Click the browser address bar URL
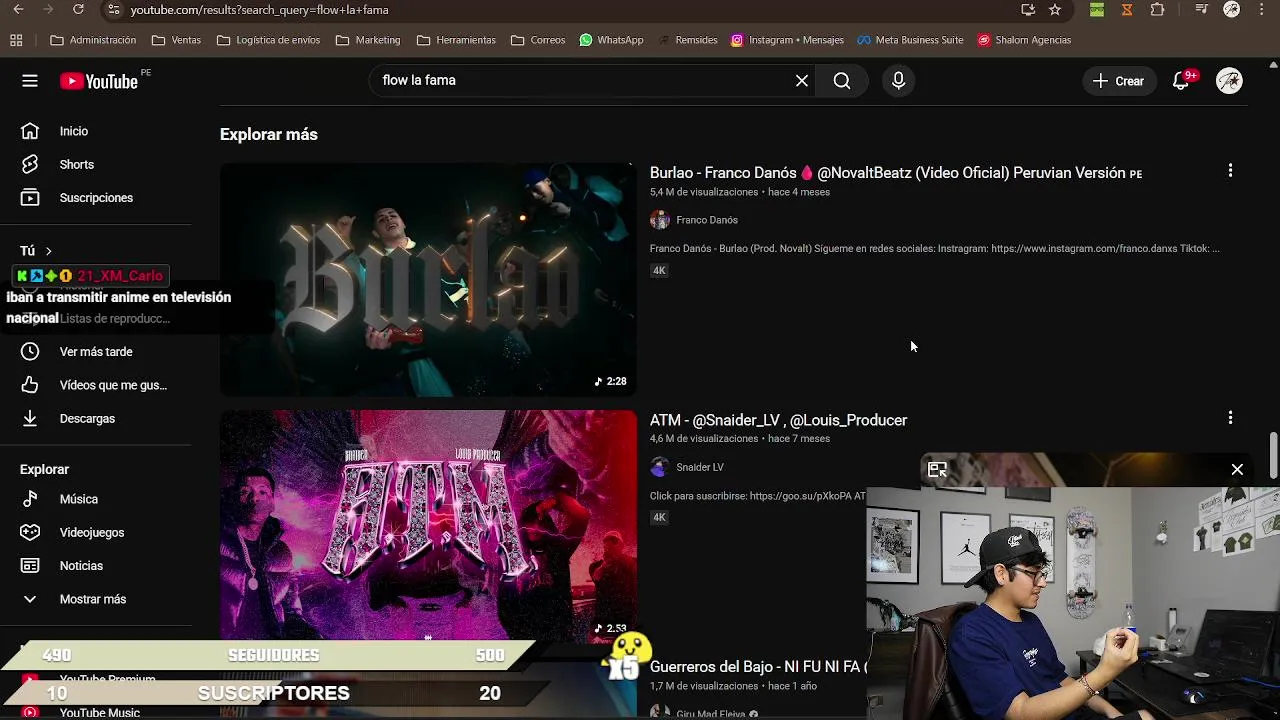1280x720 pixels. click(x=259, y=10)
